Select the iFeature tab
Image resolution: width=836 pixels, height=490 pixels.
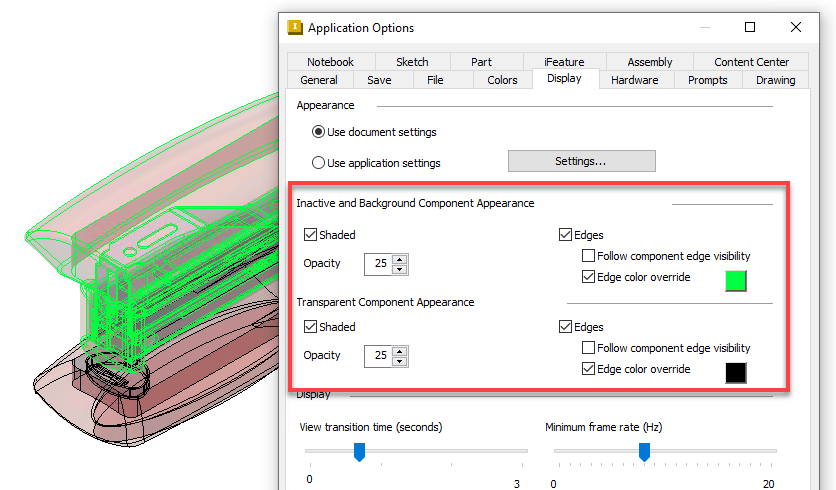tap(564, 62)
